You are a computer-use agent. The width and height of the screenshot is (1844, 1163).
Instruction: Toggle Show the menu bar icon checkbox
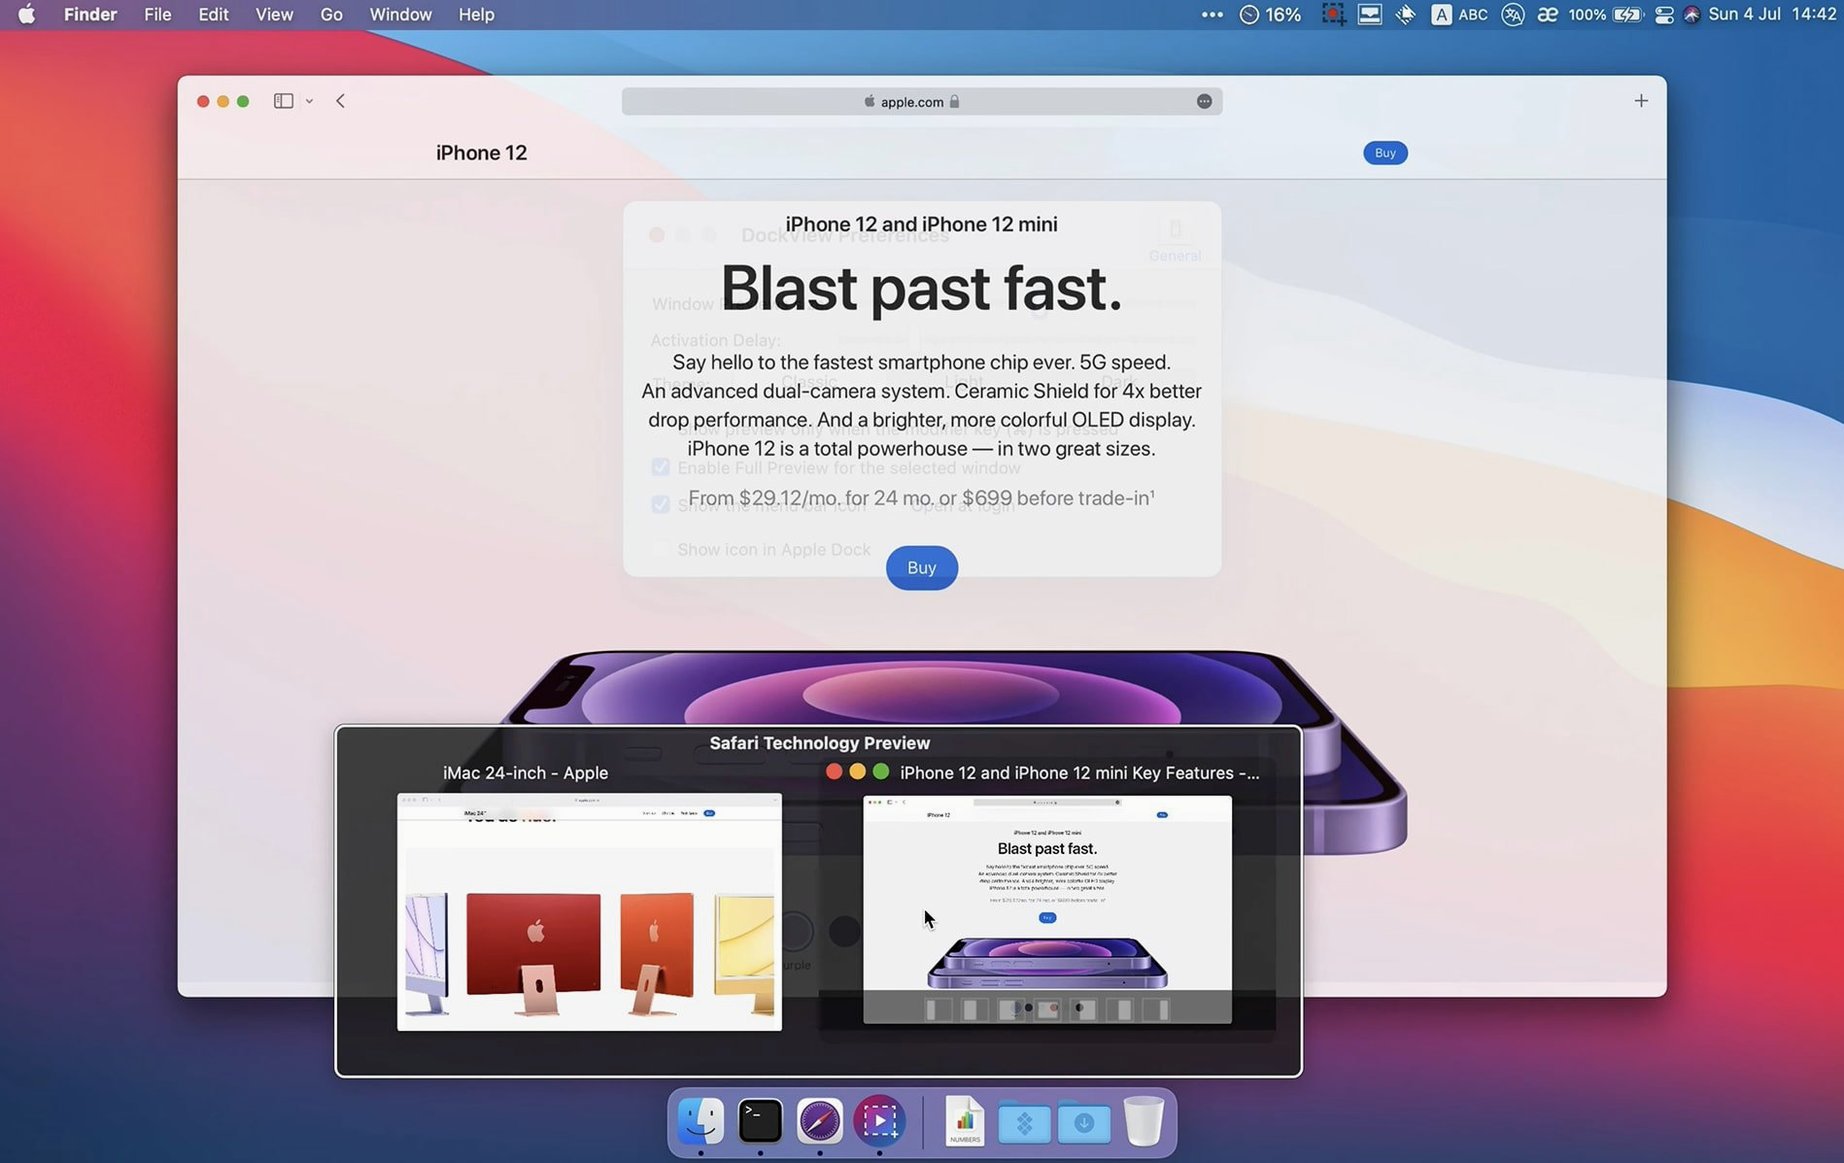pyautogui.click(x=660, y=504)
